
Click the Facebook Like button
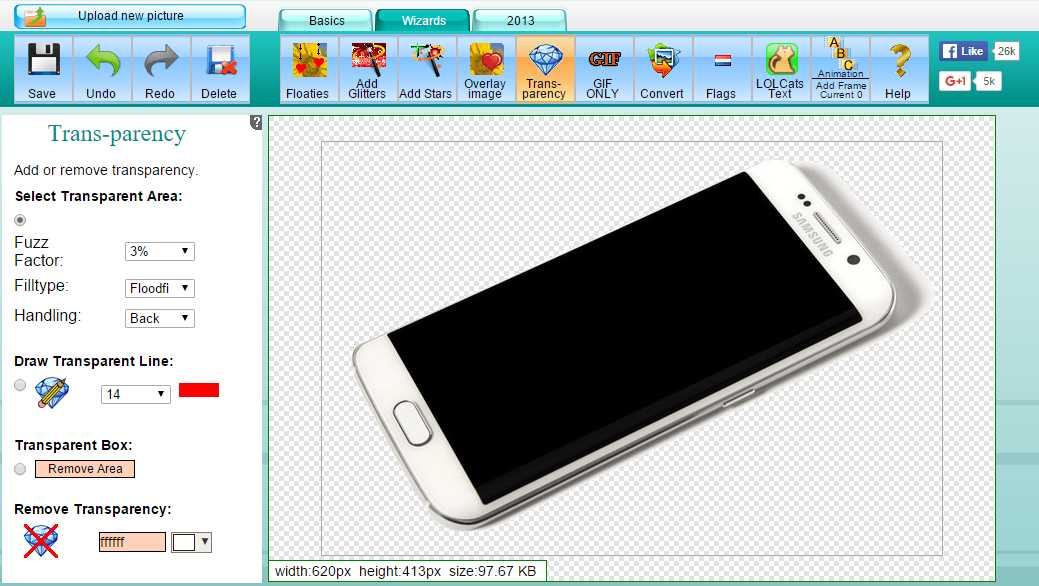(x=963, y=51)
